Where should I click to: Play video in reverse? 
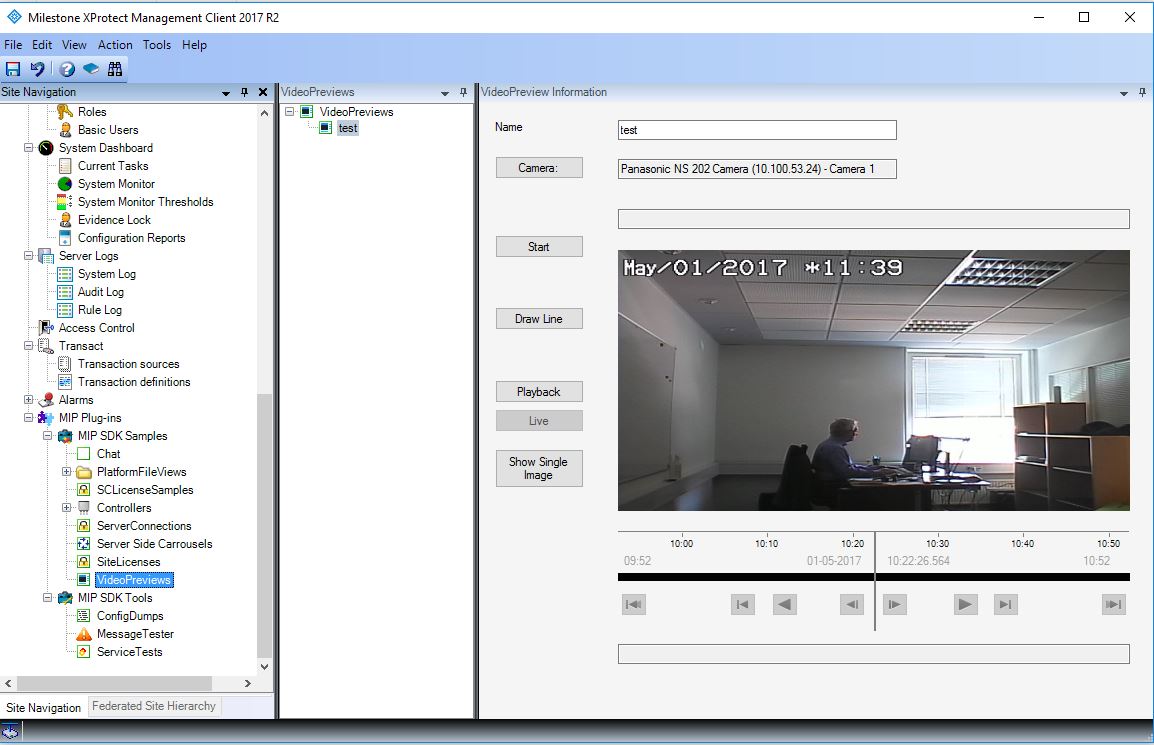pos(785,605)
